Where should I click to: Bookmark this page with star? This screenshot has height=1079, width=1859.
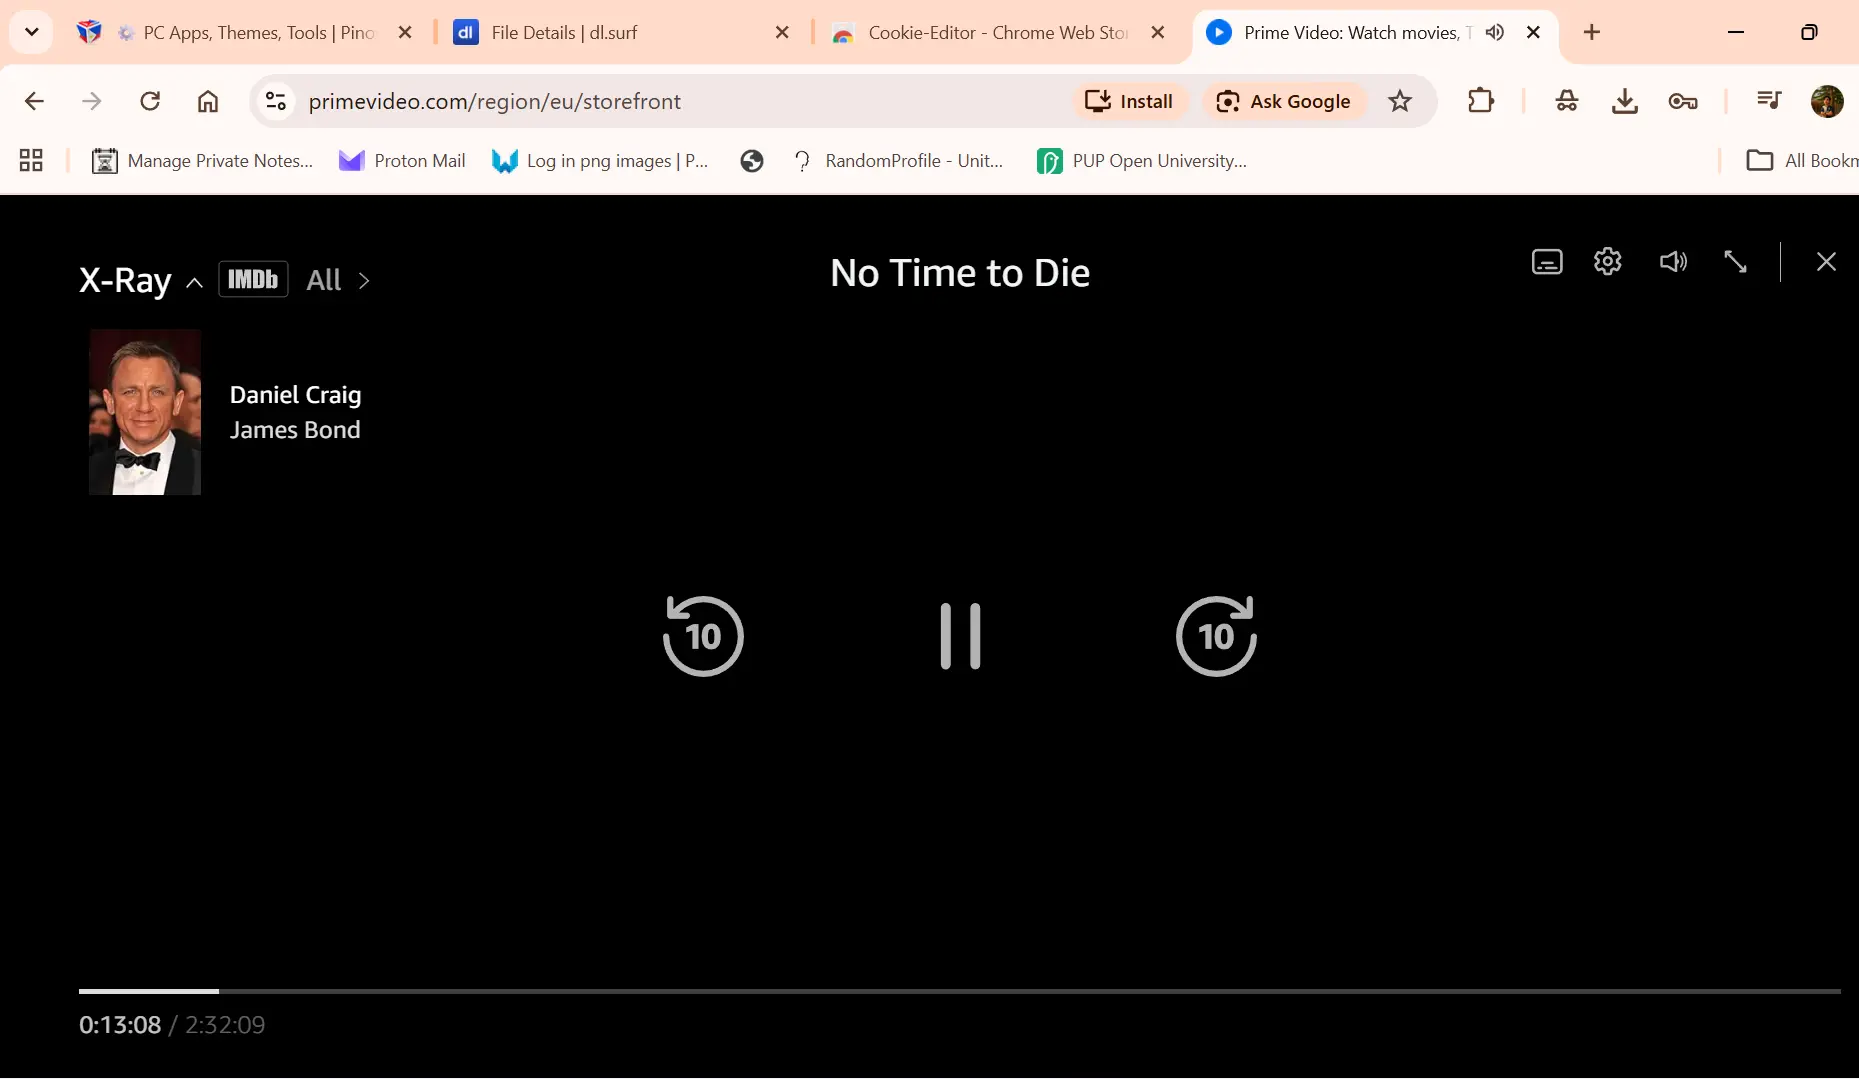pyautogui.click(x=1400, y=101)
